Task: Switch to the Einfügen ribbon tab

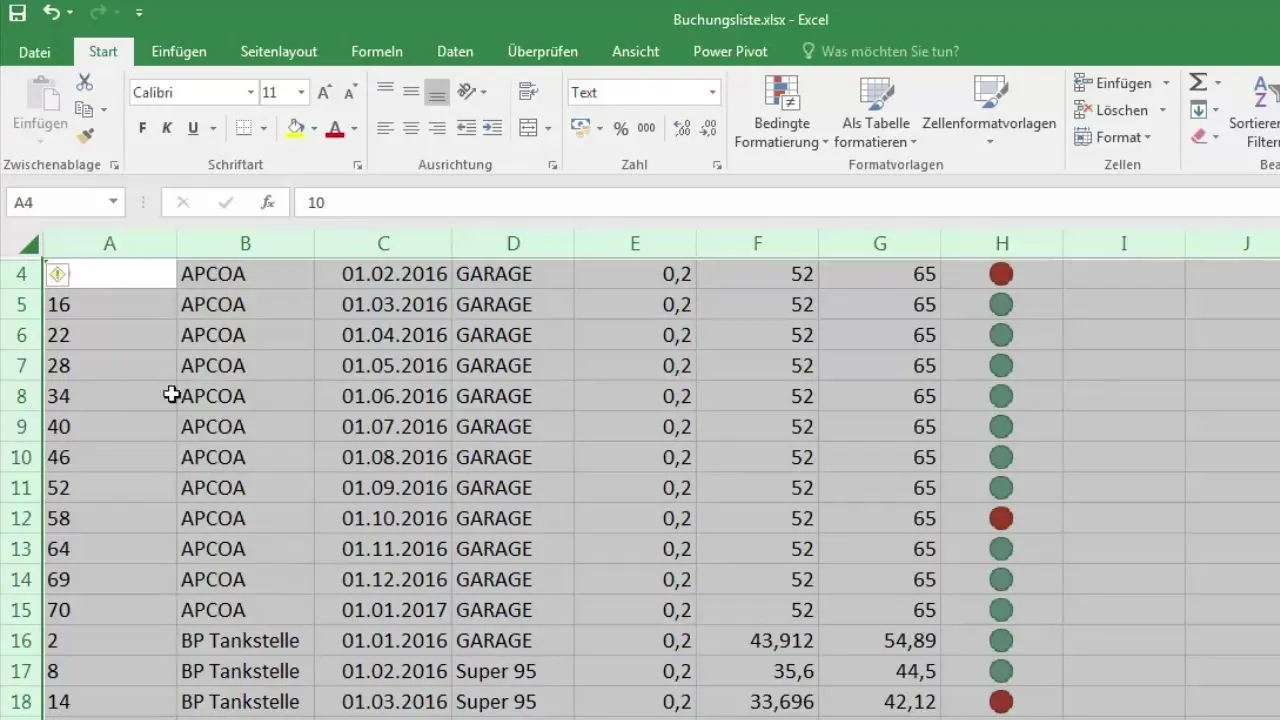Action: click(x=179, y=52)
